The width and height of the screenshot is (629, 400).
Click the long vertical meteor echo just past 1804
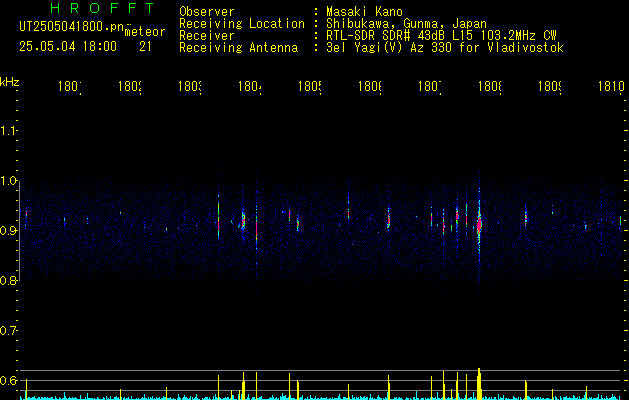click(x=256, y=227)
